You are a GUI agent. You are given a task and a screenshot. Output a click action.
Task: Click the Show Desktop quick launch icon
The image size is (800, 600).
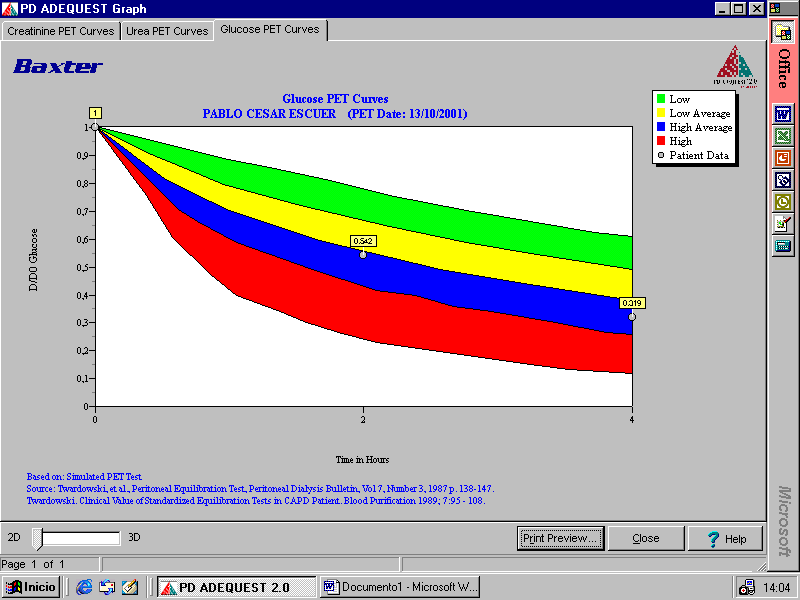coord(129,587)
